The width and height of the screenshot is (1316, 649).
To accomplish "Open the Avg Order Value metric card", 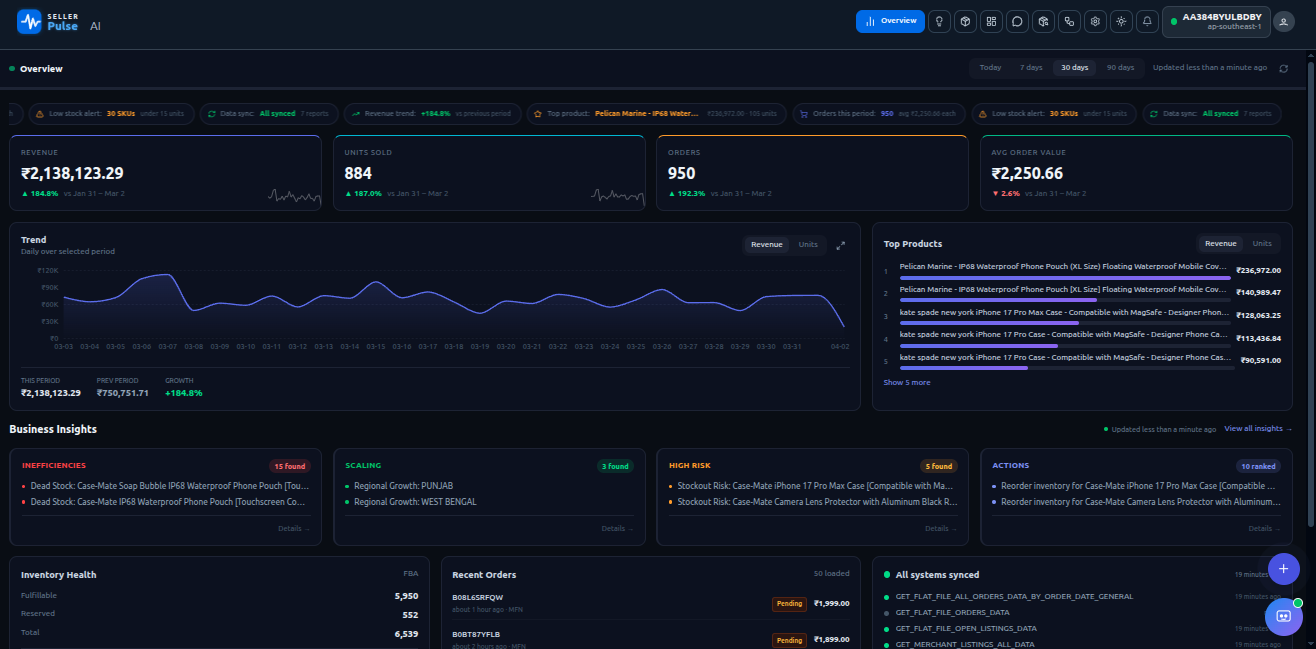I will click(x=1136, y=173).
